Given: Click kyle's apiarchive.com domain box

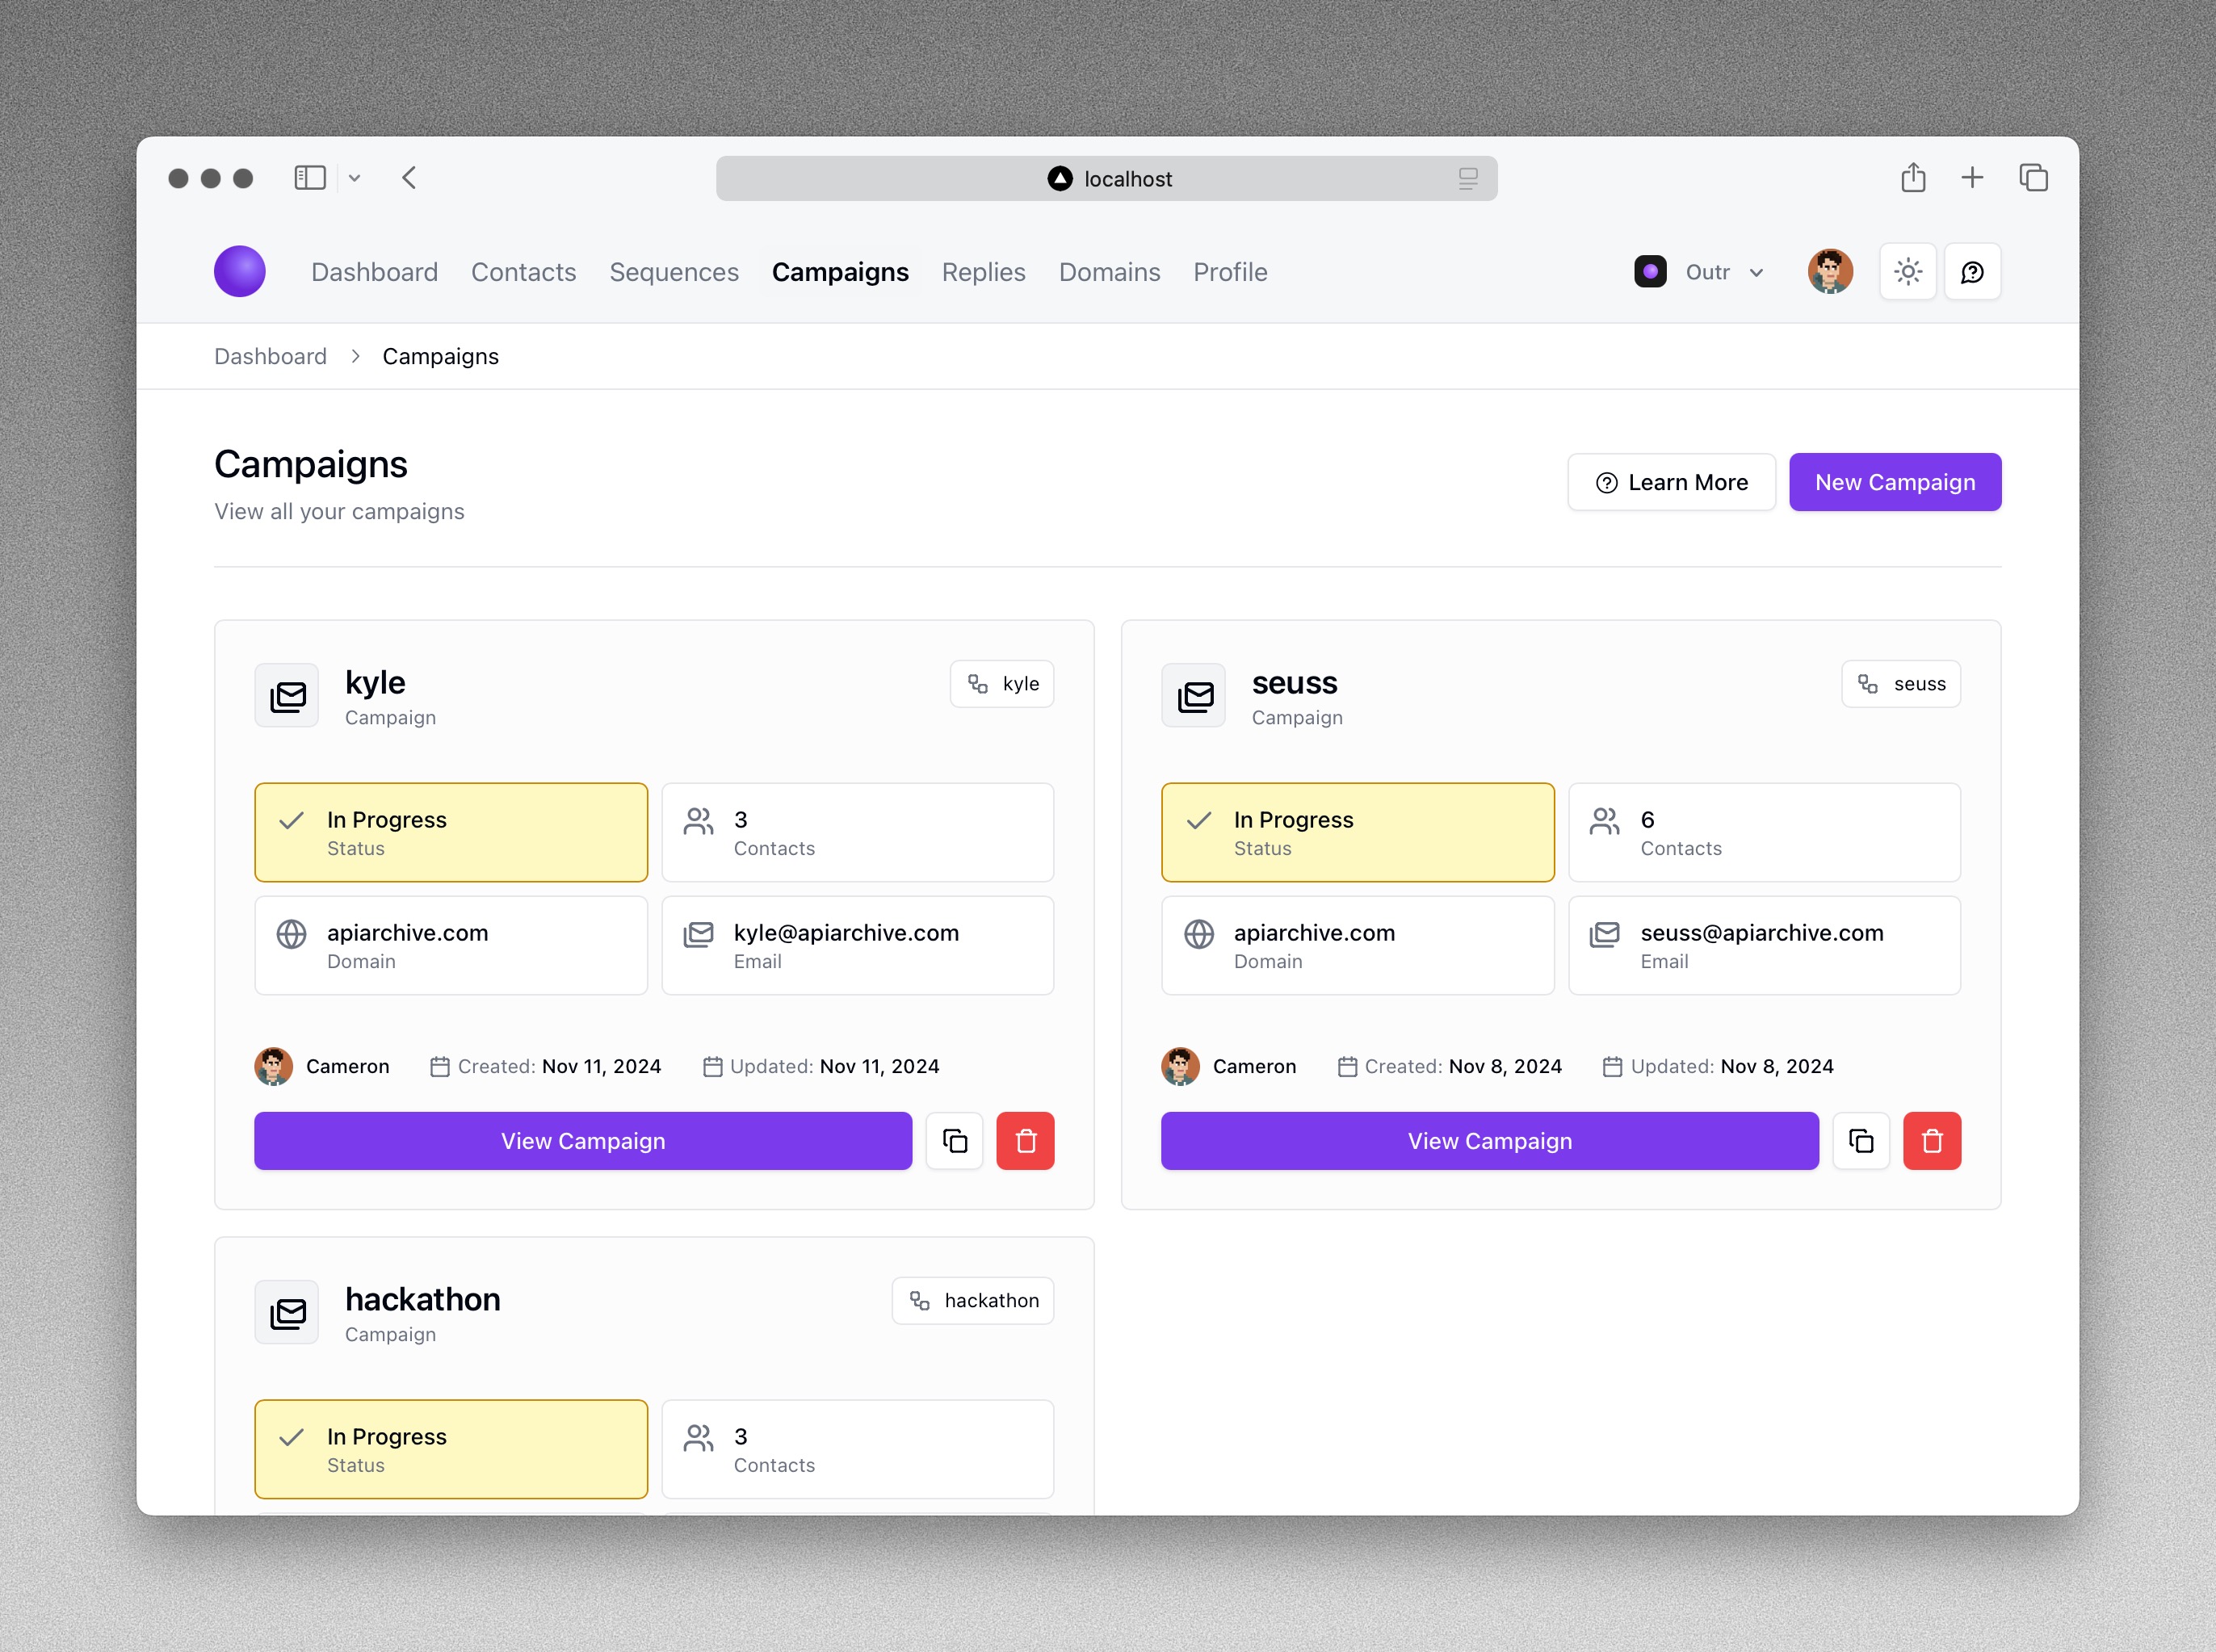Looking at the screenshot, I should [x=451, y=945].
